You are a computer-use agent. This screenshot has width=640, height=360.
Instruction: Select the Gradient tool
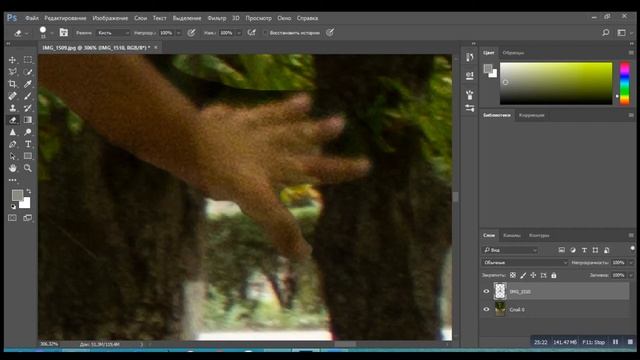click(x=28, y=120)
